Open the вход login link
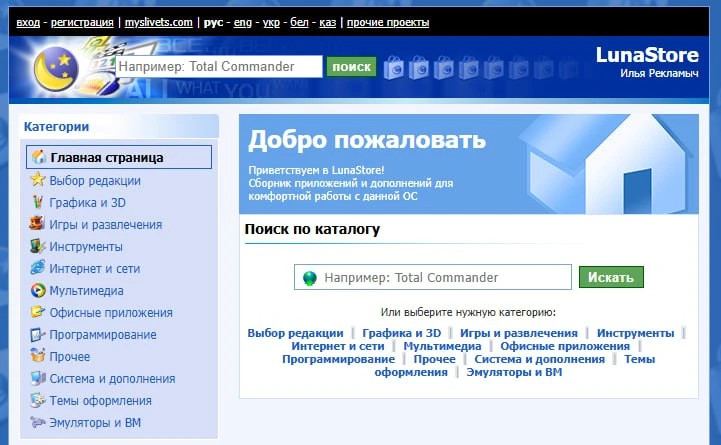721x445 pixels. pos(28,22)
